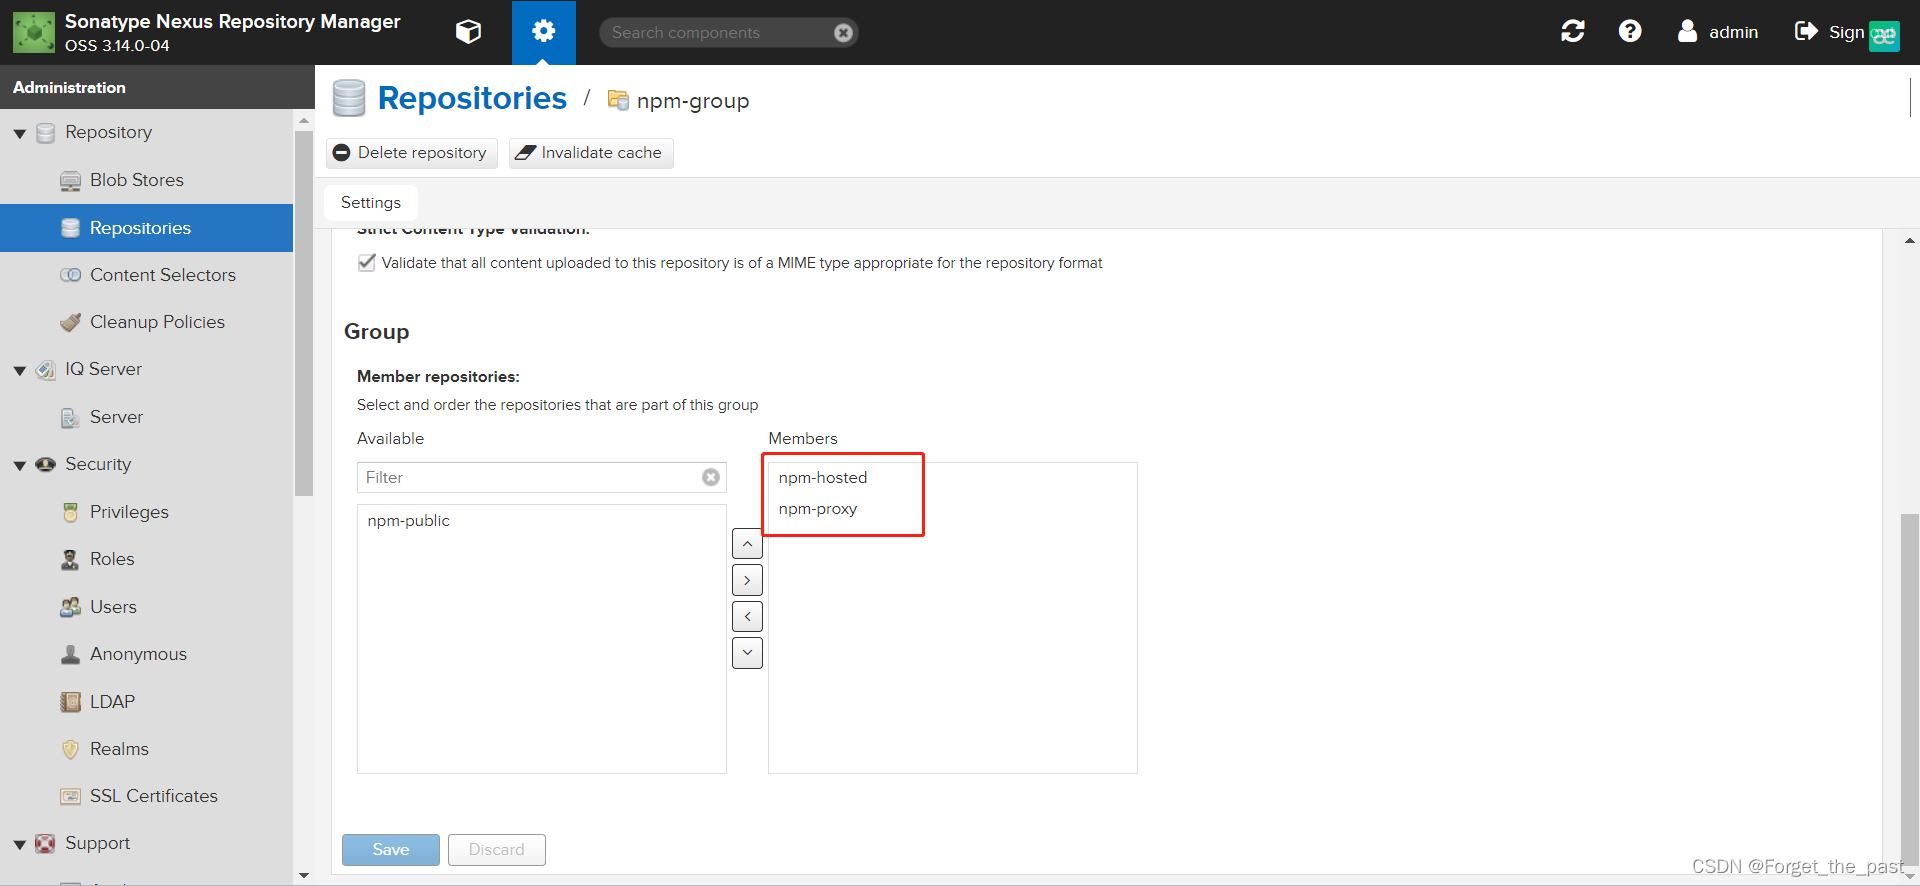Click Delete repository button
The width and height of the screenshot is (1920, 886).
point(411,153)
